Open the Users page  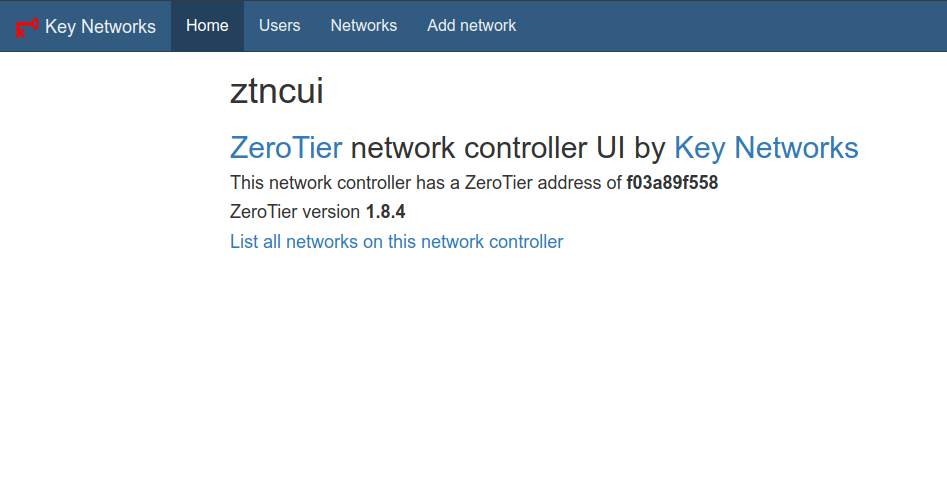(x=279, y=26)
